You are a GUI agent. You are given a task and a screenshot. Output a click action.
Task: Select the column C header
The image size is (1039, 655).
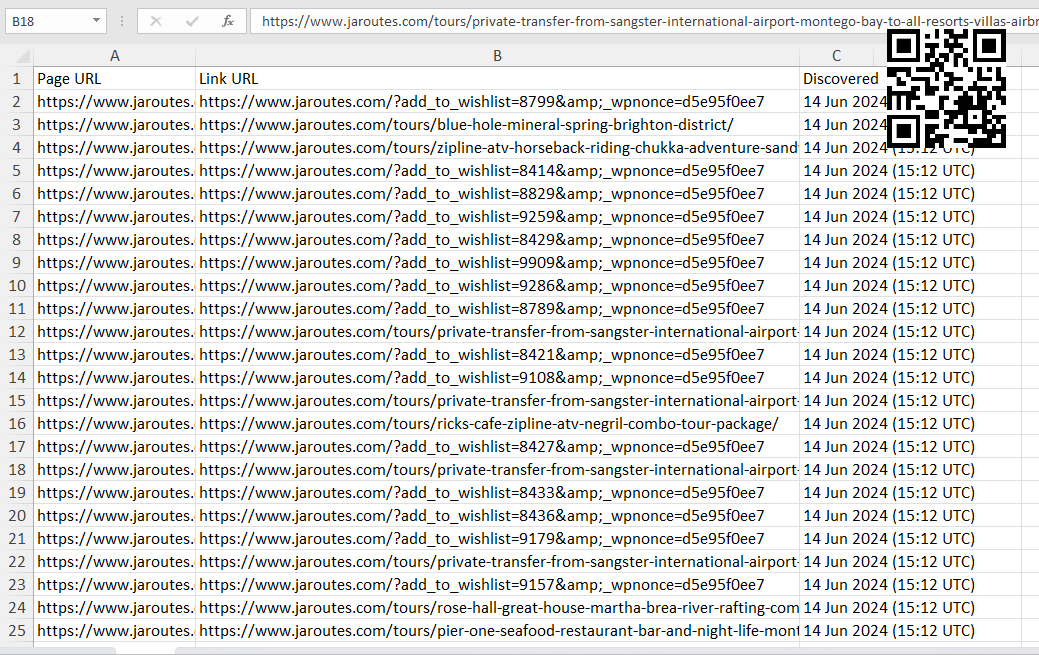[x=836, y=56]
